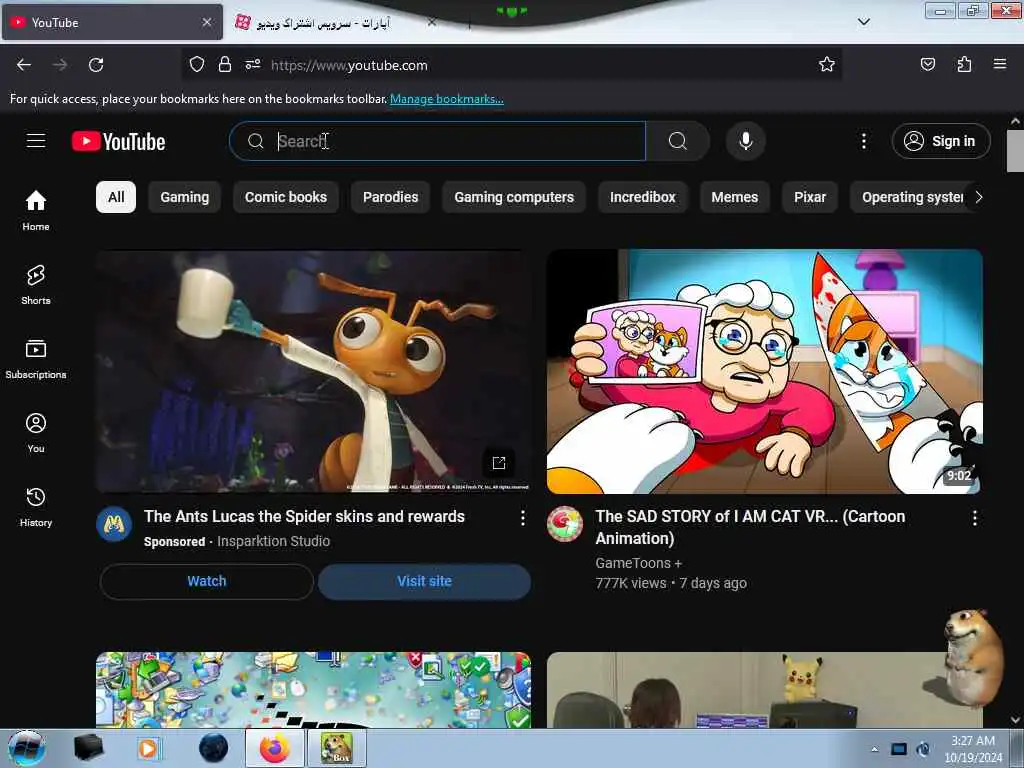Open the Windows Start orb

27,748
